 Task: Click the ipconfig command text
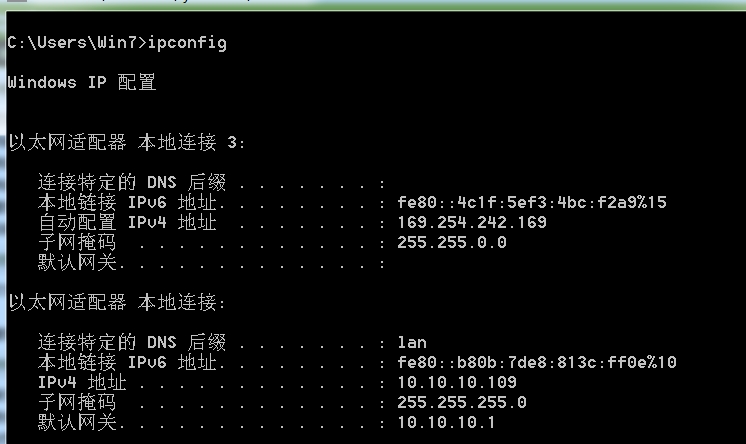coord(187,42)
